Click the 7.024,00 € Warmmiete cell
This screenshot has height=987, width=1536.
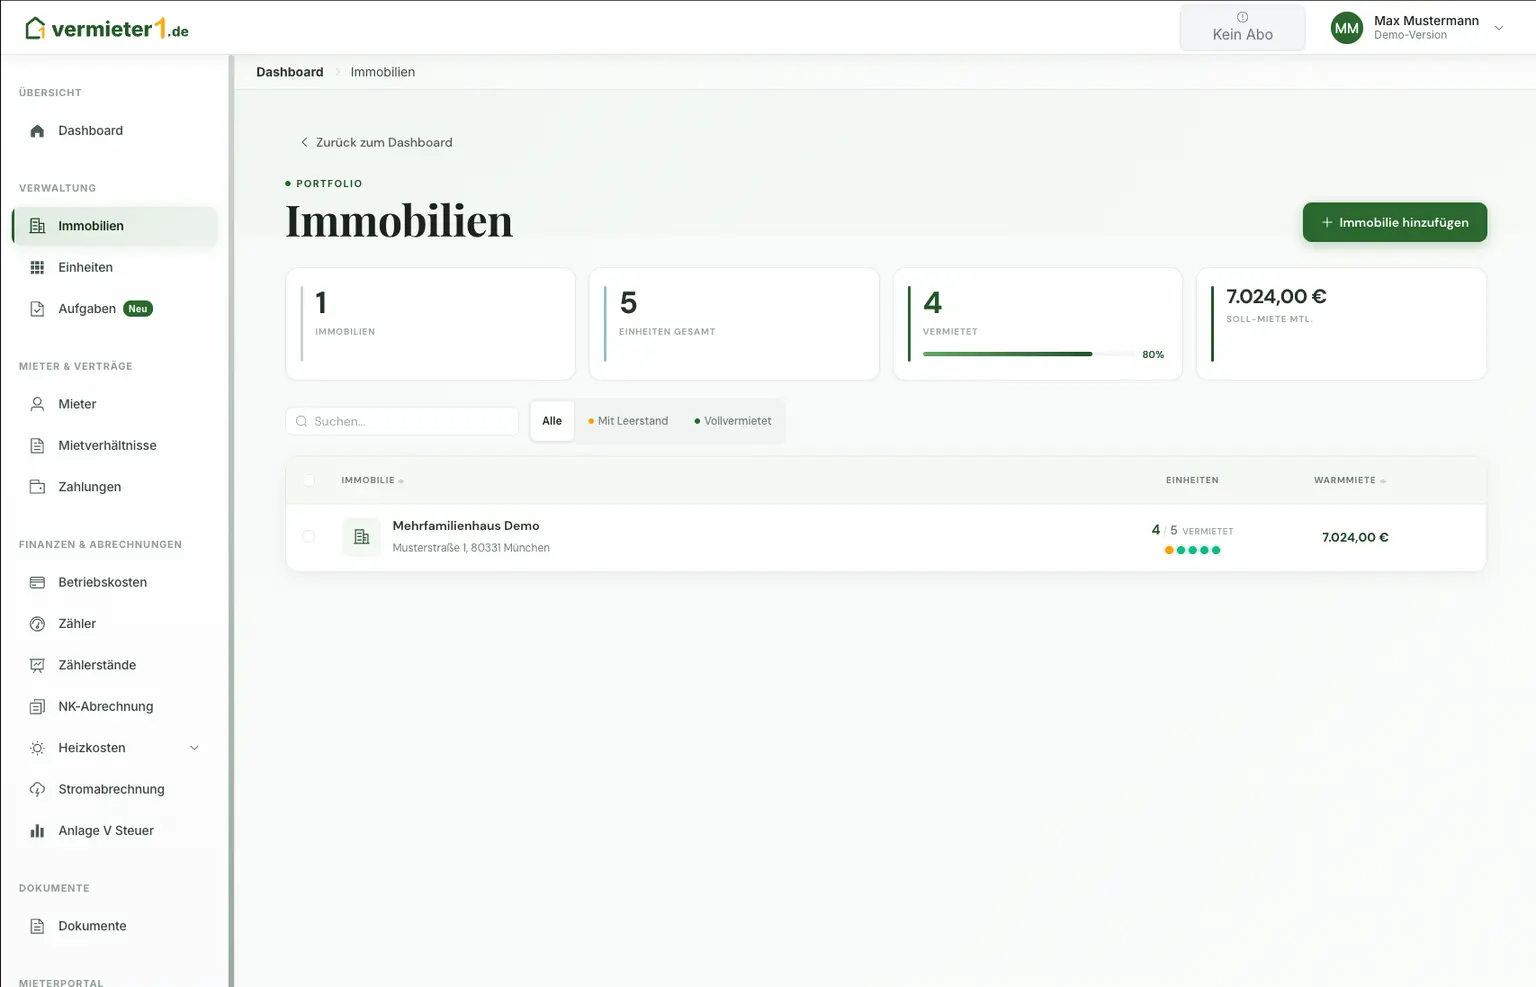click(1355, 537)
